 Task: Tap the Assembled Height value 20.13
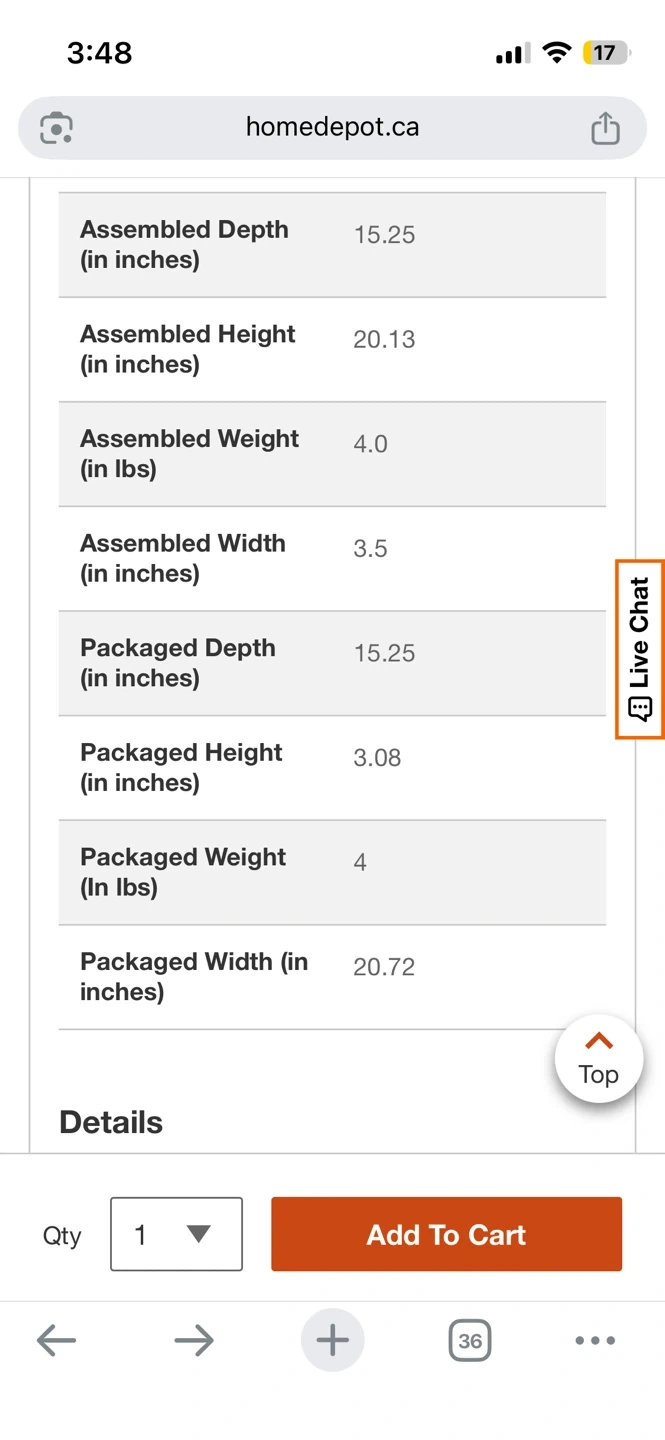(x=384, y=340)
